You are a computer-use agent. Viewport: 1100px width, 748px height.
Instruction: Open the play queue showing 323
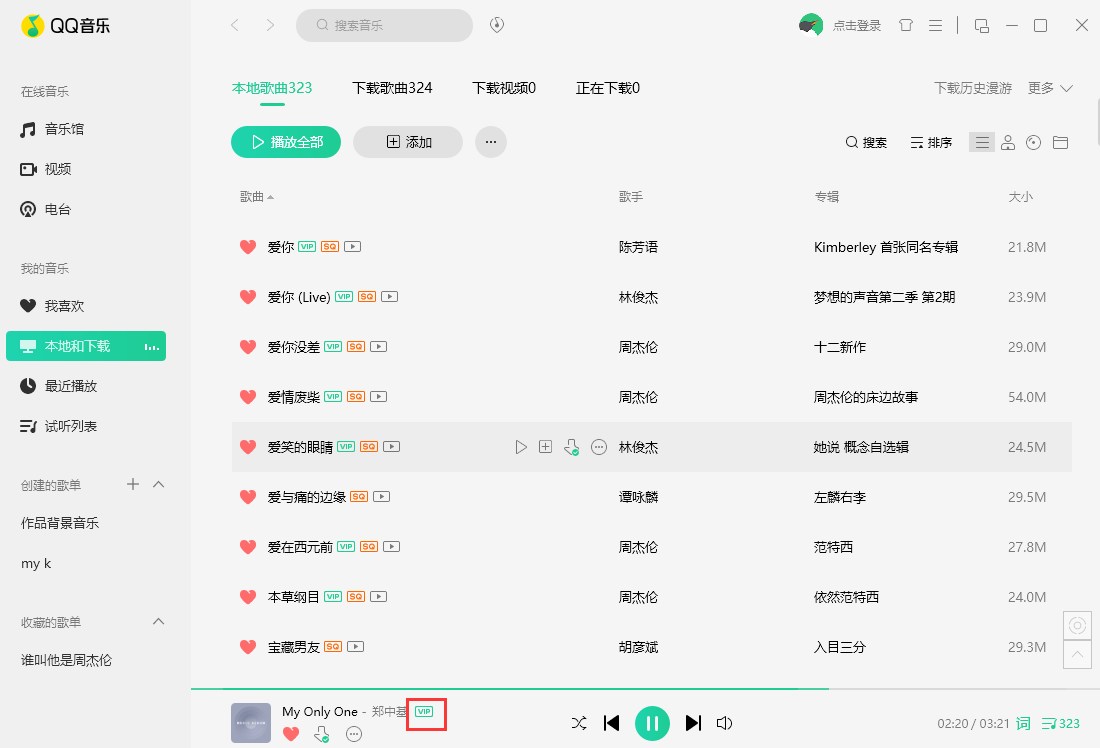coord(1060,723)
